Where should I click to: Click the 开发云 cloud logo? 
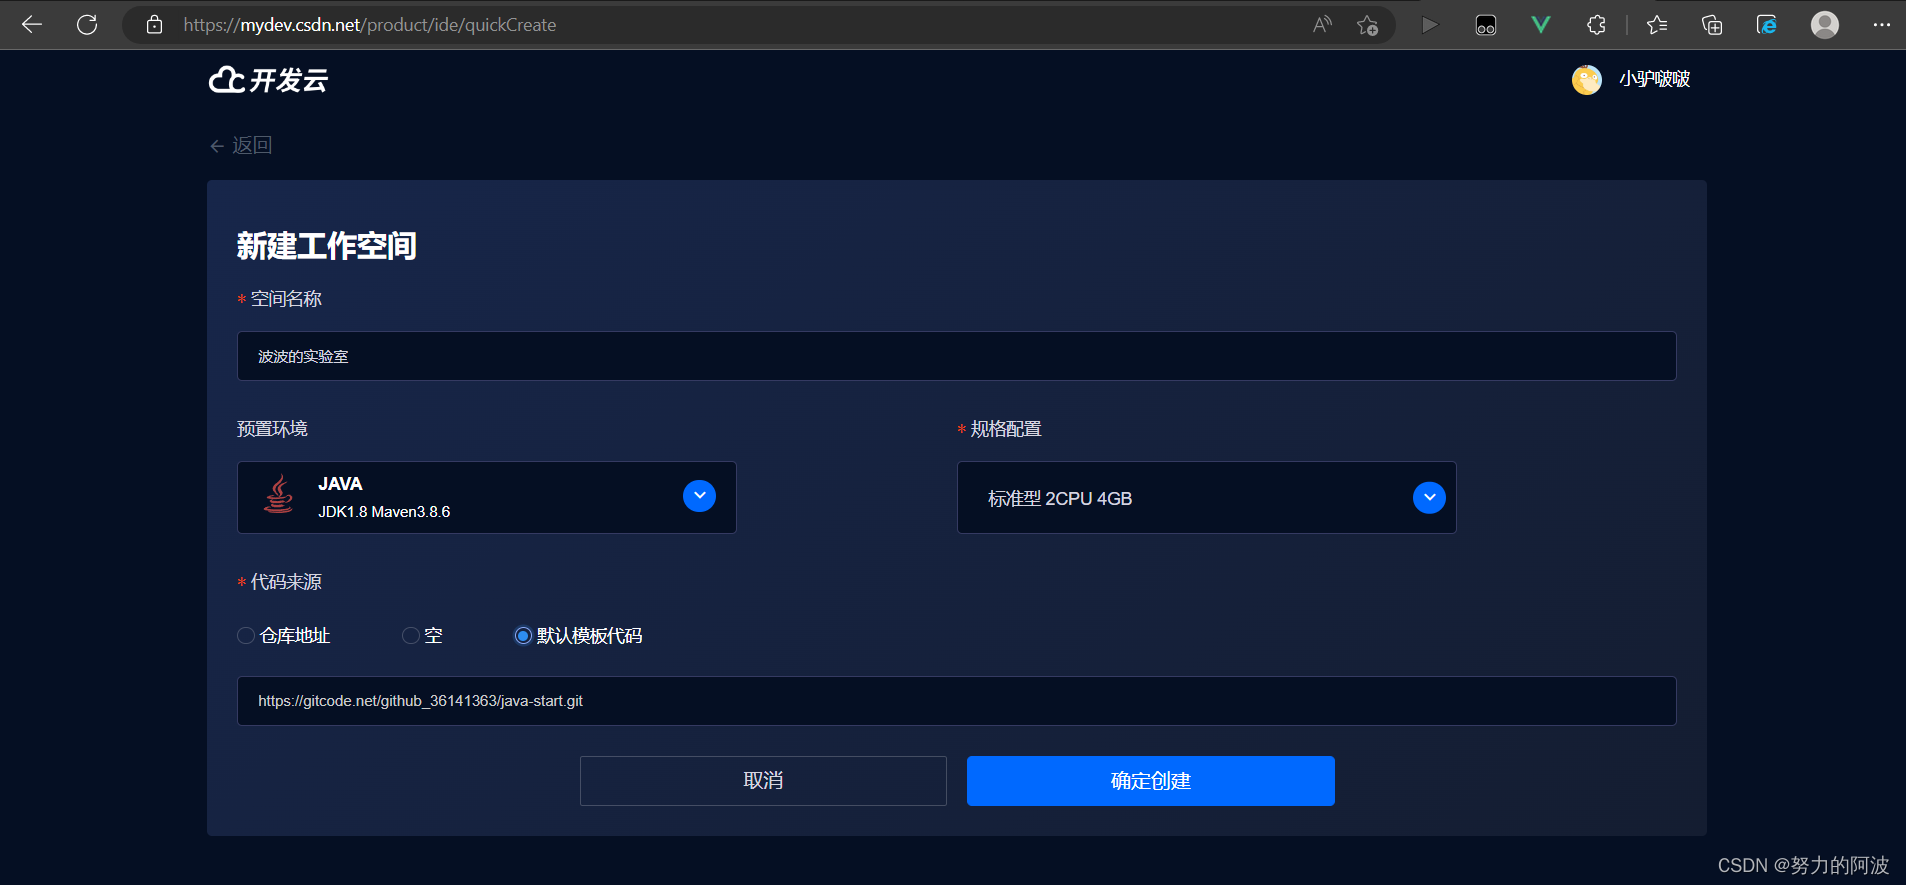coord(268,80)
